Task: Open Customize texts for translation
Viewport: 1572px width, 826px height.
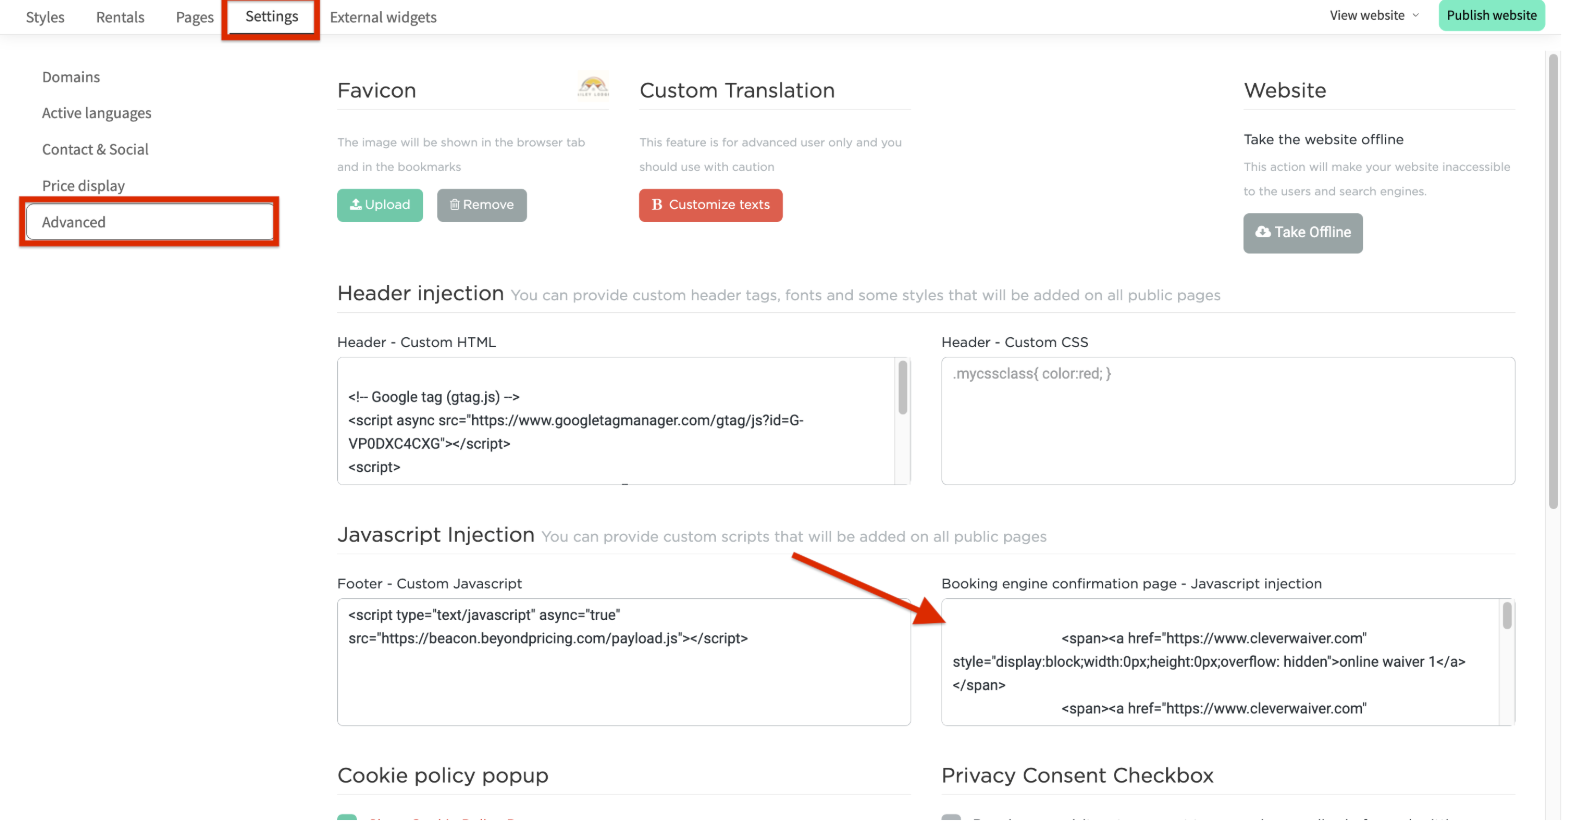Action: (710, 205)
